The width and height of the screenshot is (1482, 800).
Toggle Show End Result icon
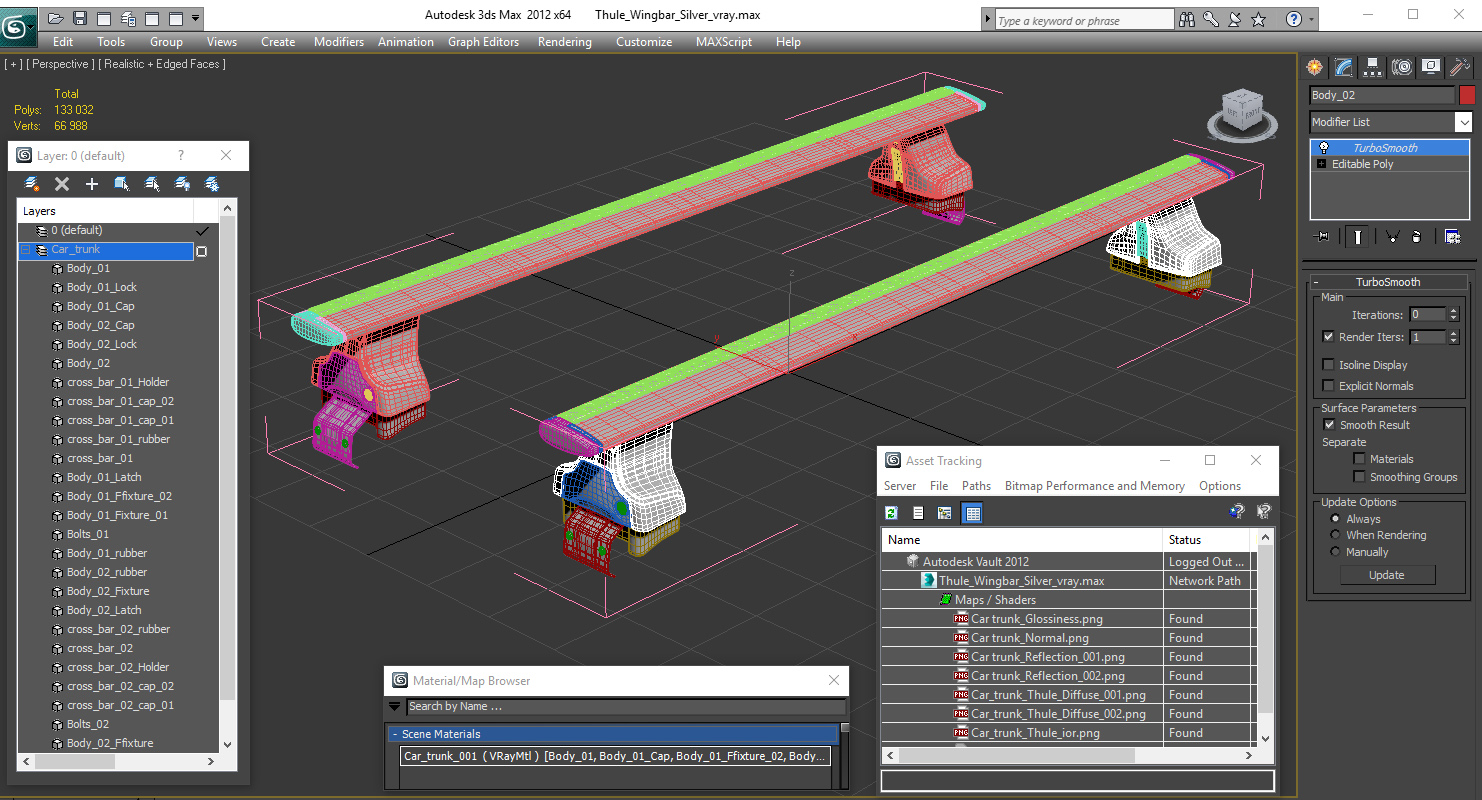pyautogui.click(x=1357, y=237)
